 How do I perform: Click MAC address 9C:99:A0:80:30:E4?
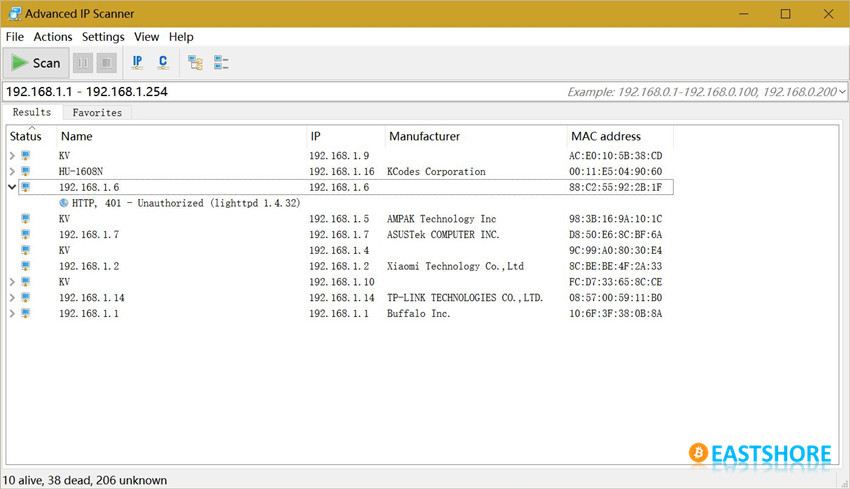click(615, 250)
